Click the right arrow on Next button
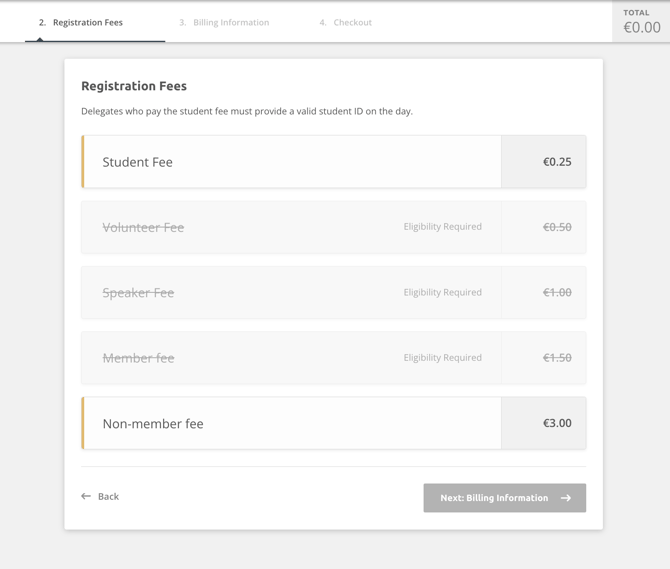 (x=566, y=498)
